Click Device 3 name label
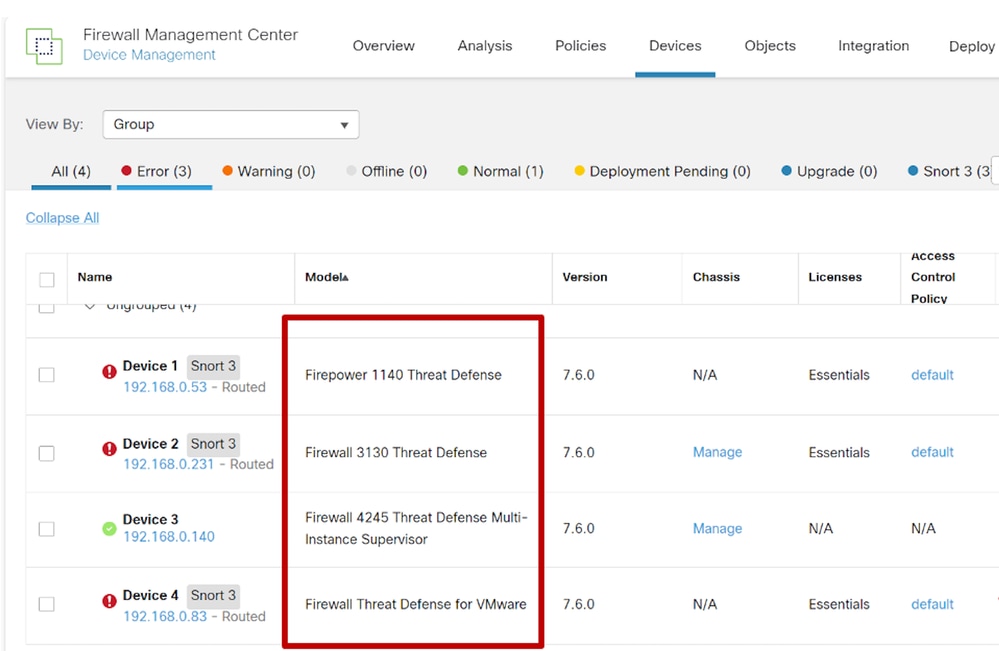Image resolution: width=999 pixels, height=651 pixels. (x=150, y=520)
